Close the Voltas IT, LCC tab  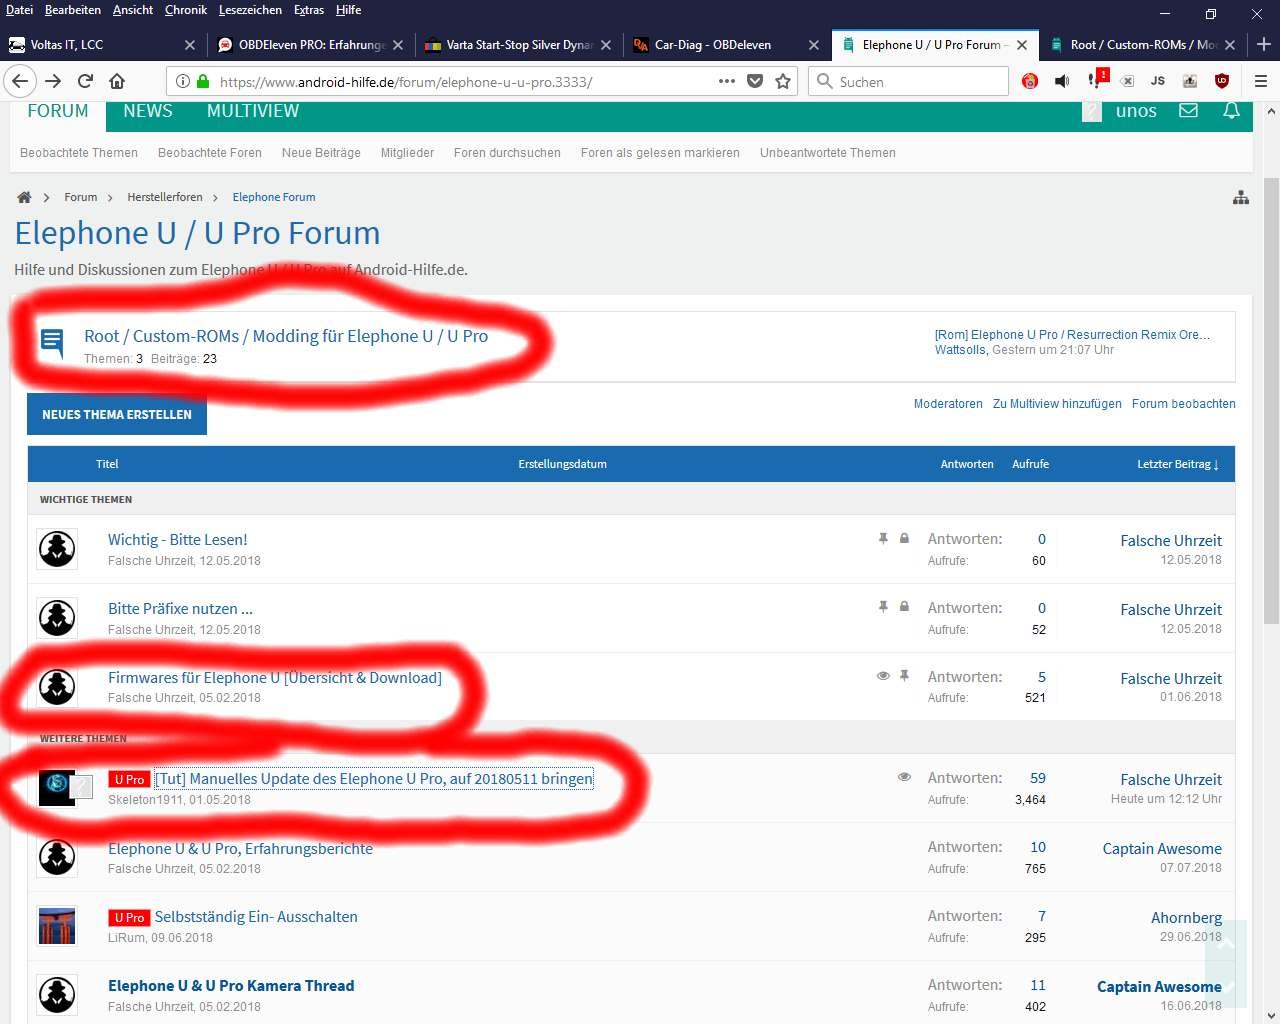pos(190,45)
